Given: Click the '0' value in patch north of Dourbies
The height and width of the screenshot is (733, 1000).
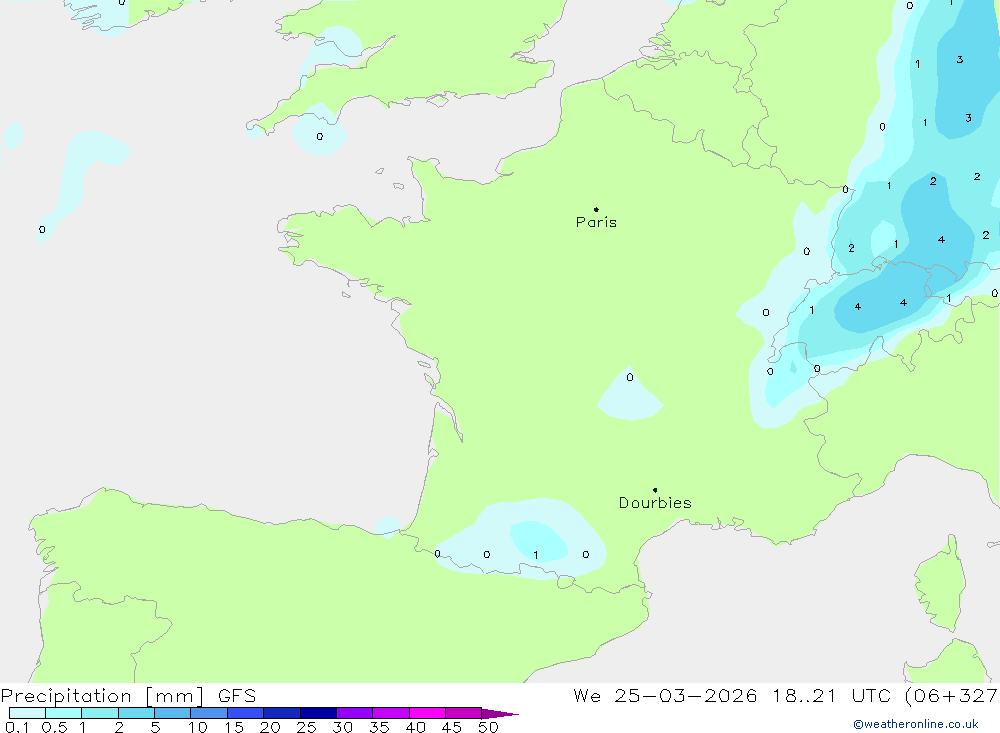Looking at the screenshot, I should (629, 378).
